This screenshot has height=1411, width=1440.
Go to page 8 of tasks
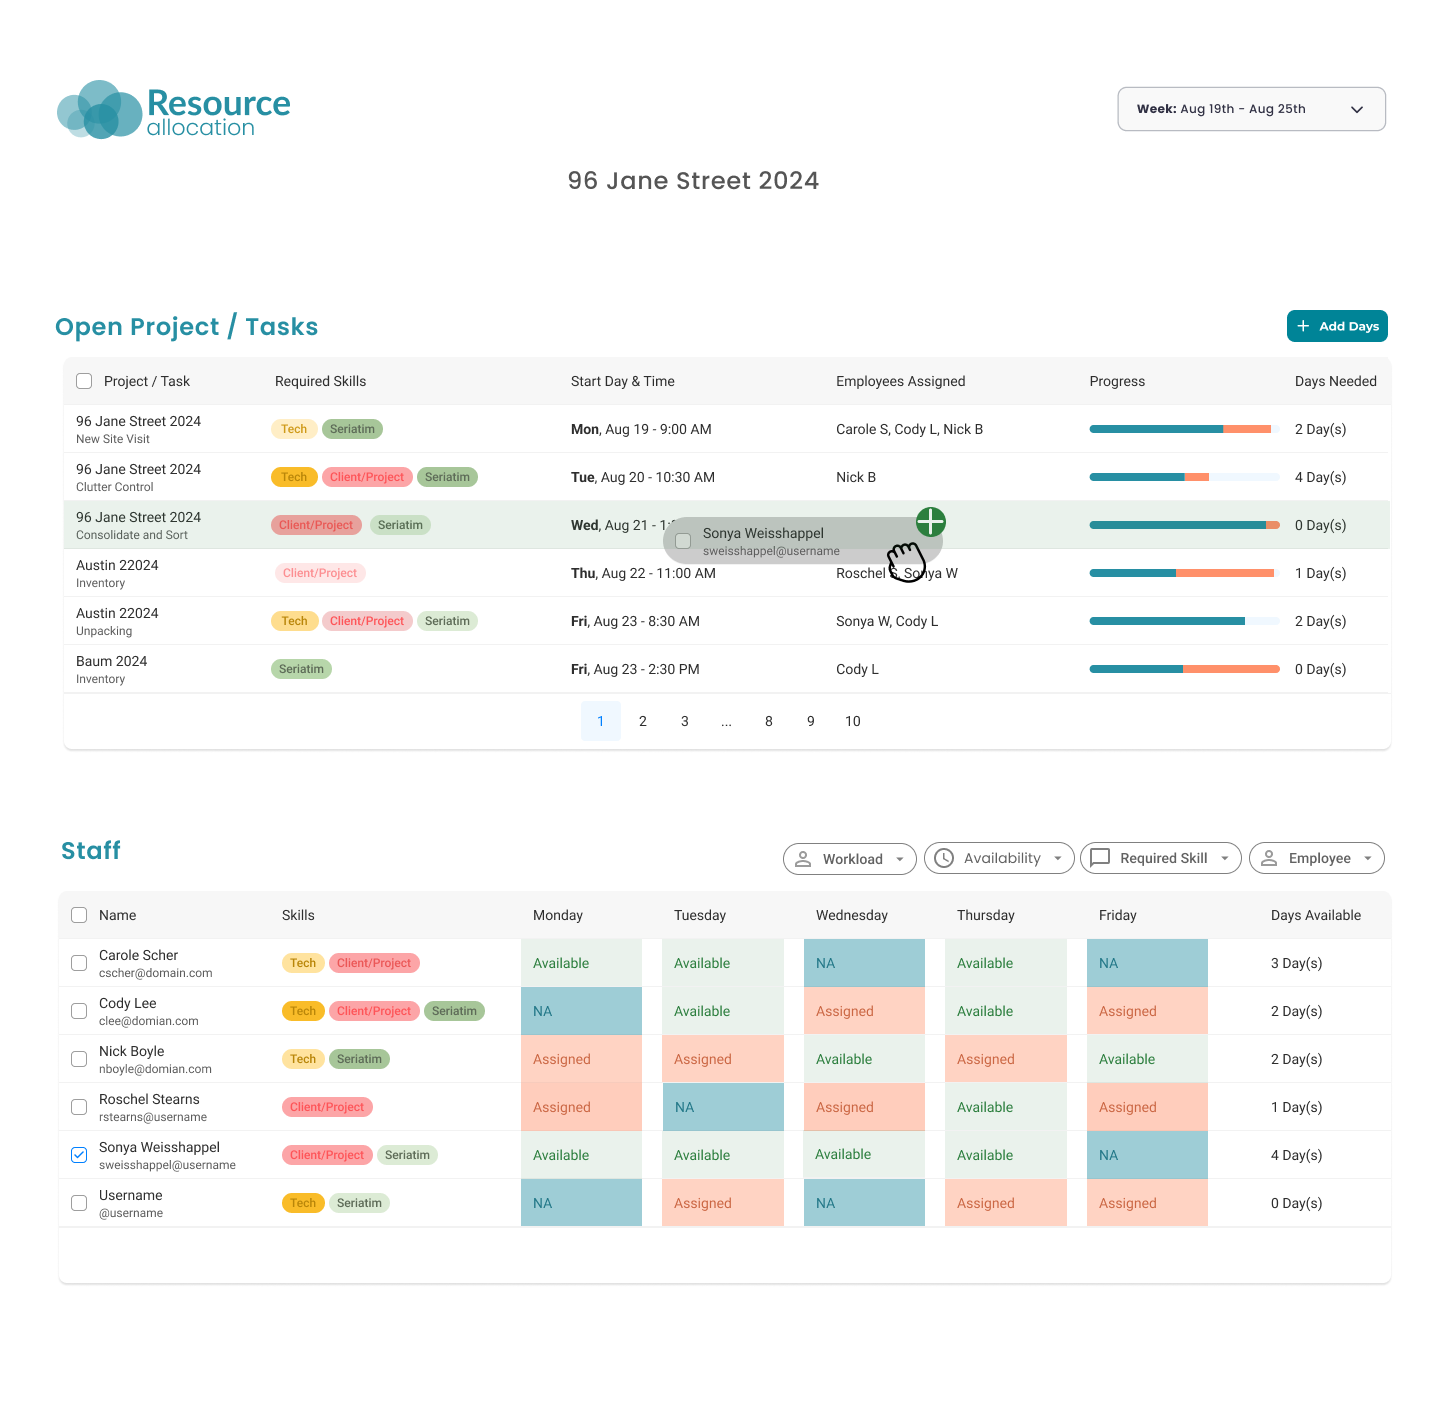pyautogui.click(x=769, y=721)
